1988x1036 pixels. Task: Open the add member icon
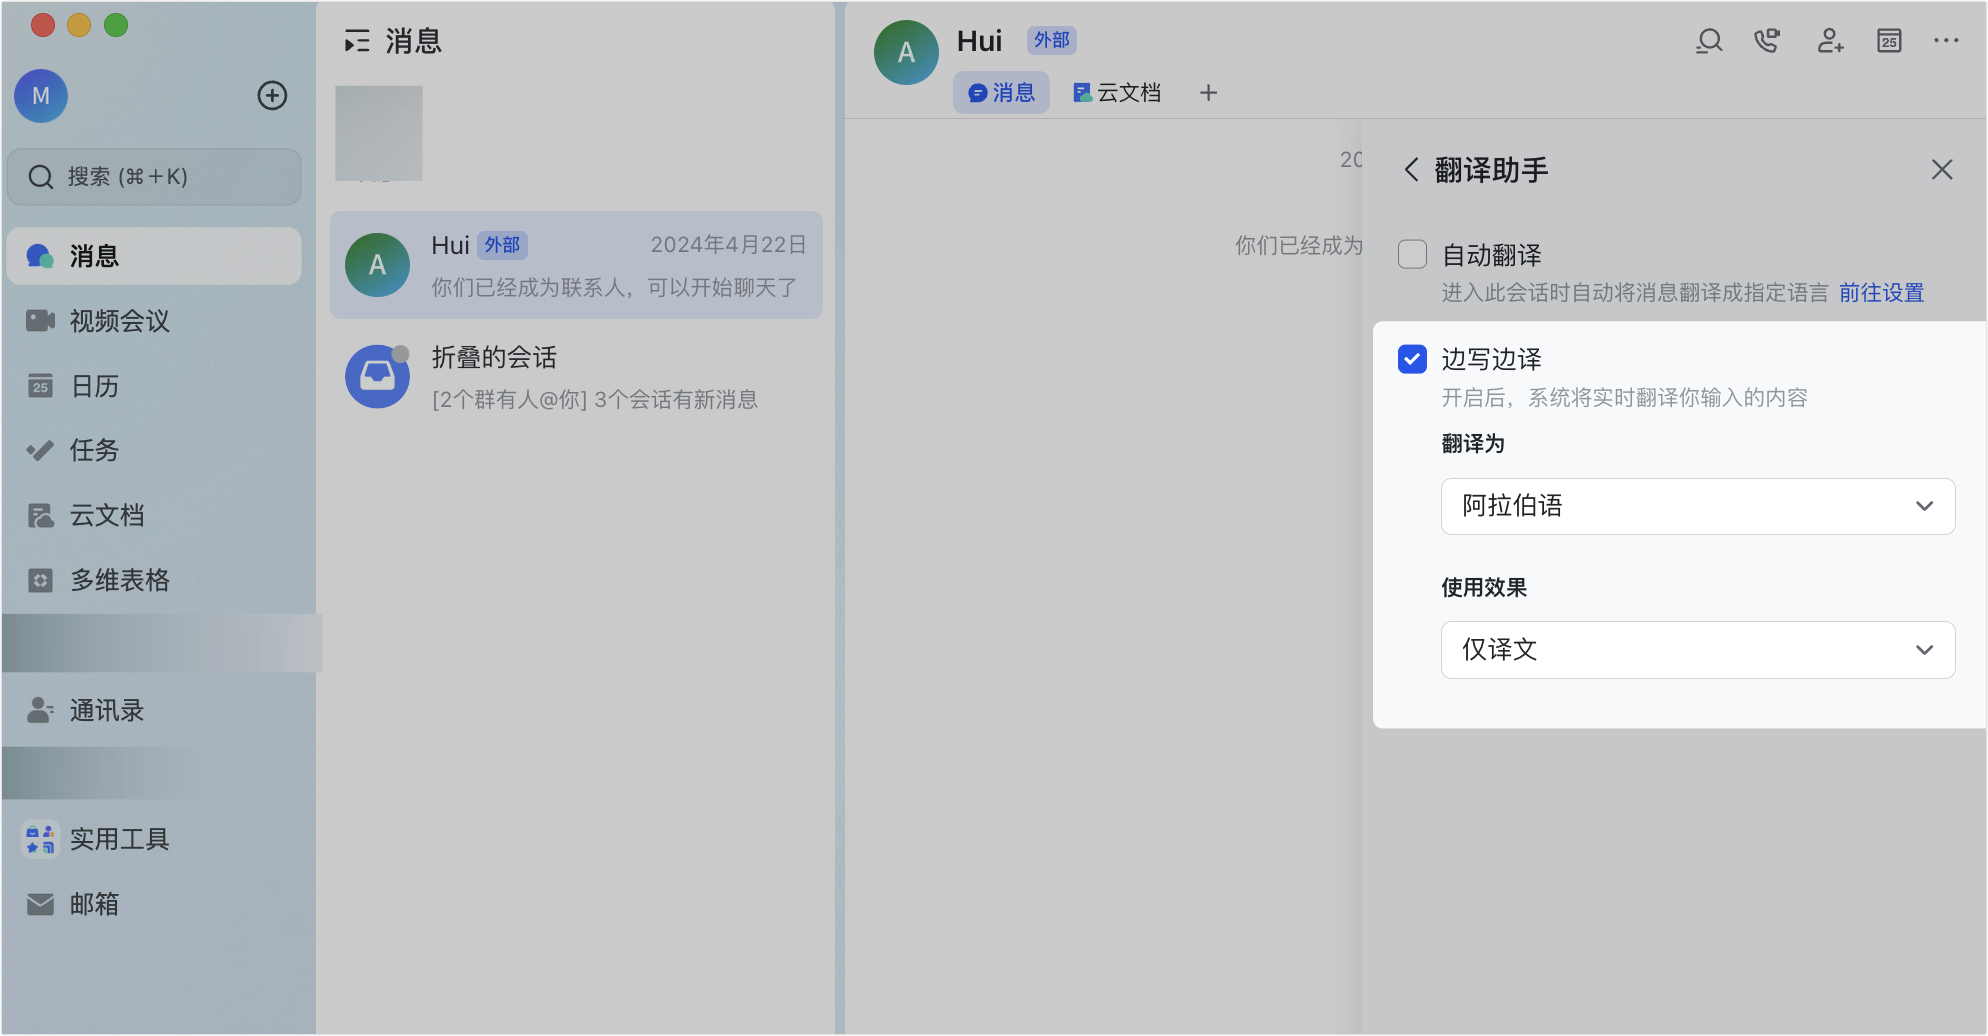pyautogui.click(x=1829, y=41)
